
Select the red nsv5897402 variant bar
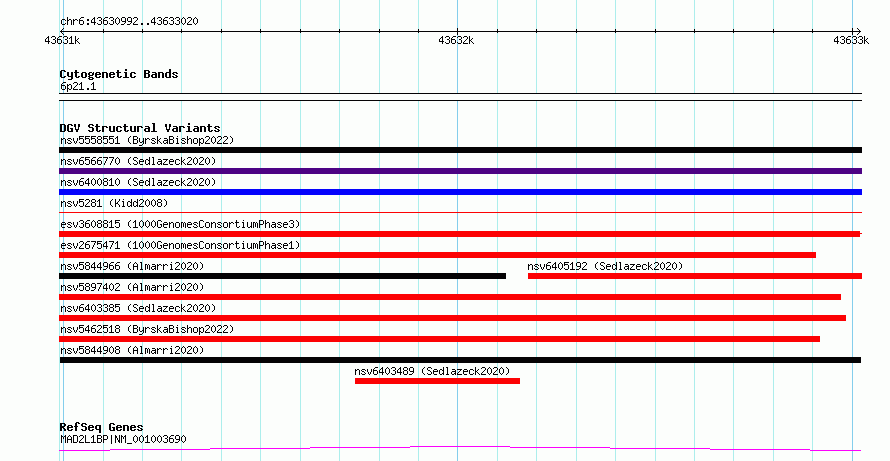450,297
